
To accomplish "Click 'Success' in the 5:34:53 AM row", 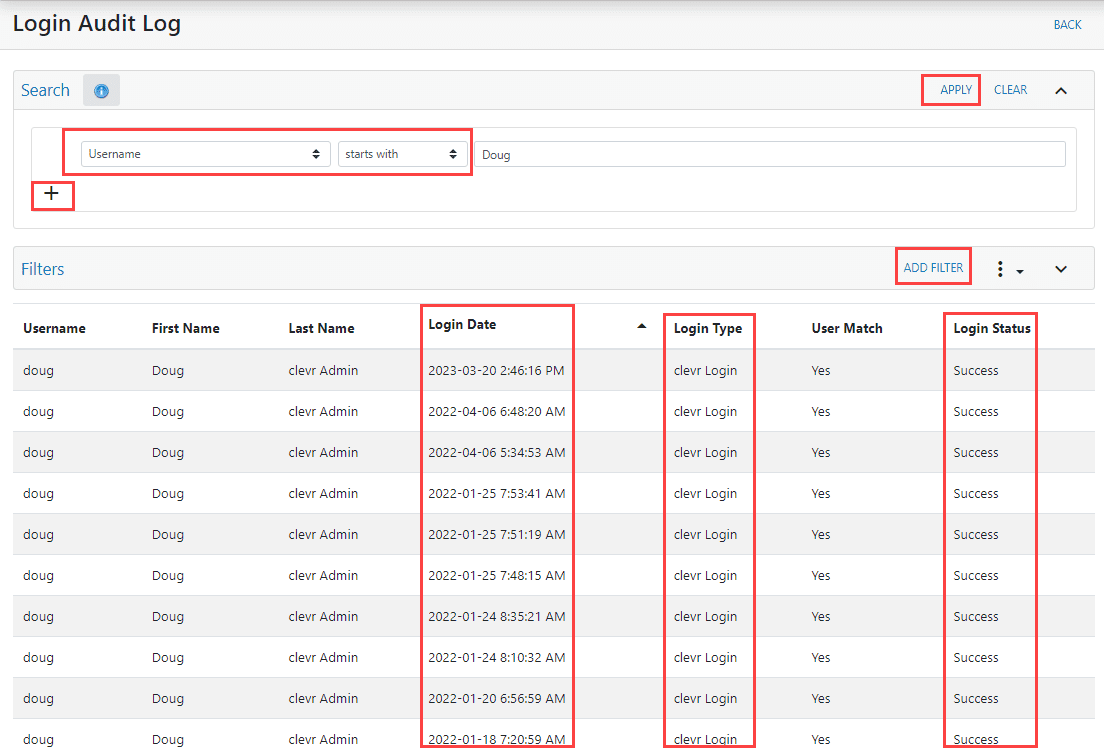I will pos(976,452).
